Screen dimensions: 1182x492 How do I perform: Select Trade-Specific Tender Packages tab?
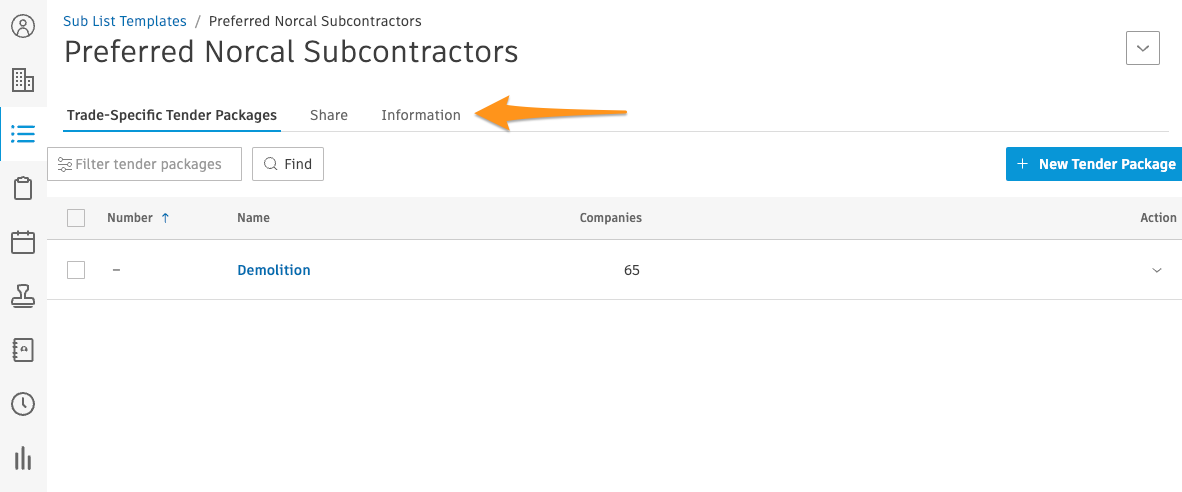172,115
